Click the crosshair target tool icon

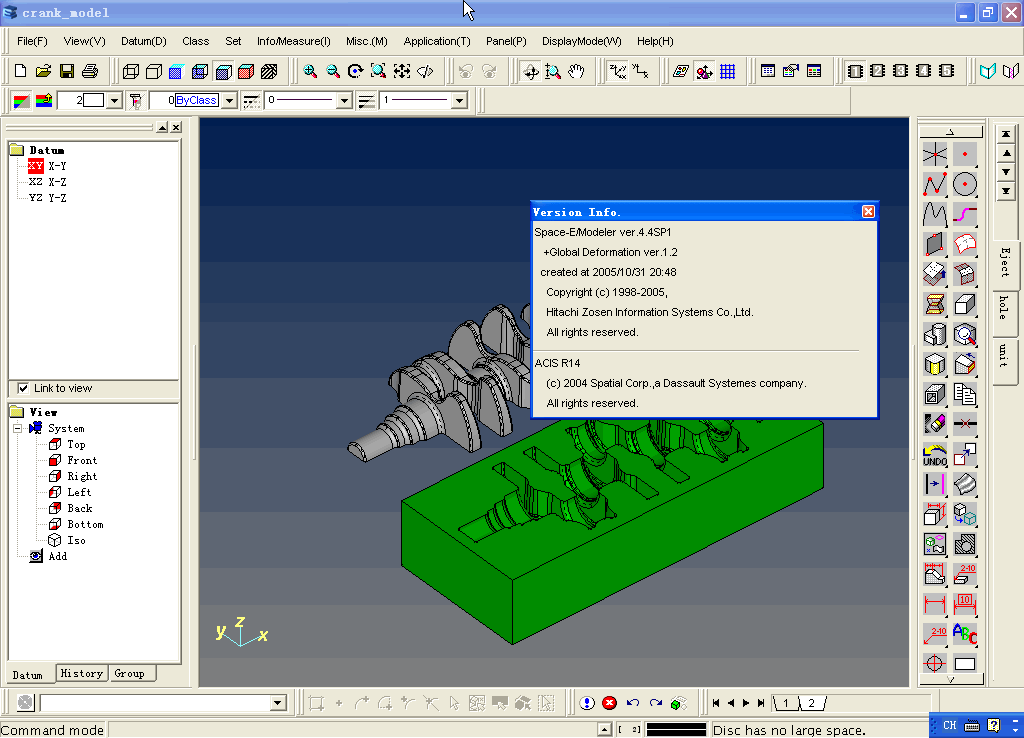(x=935, y=664)
